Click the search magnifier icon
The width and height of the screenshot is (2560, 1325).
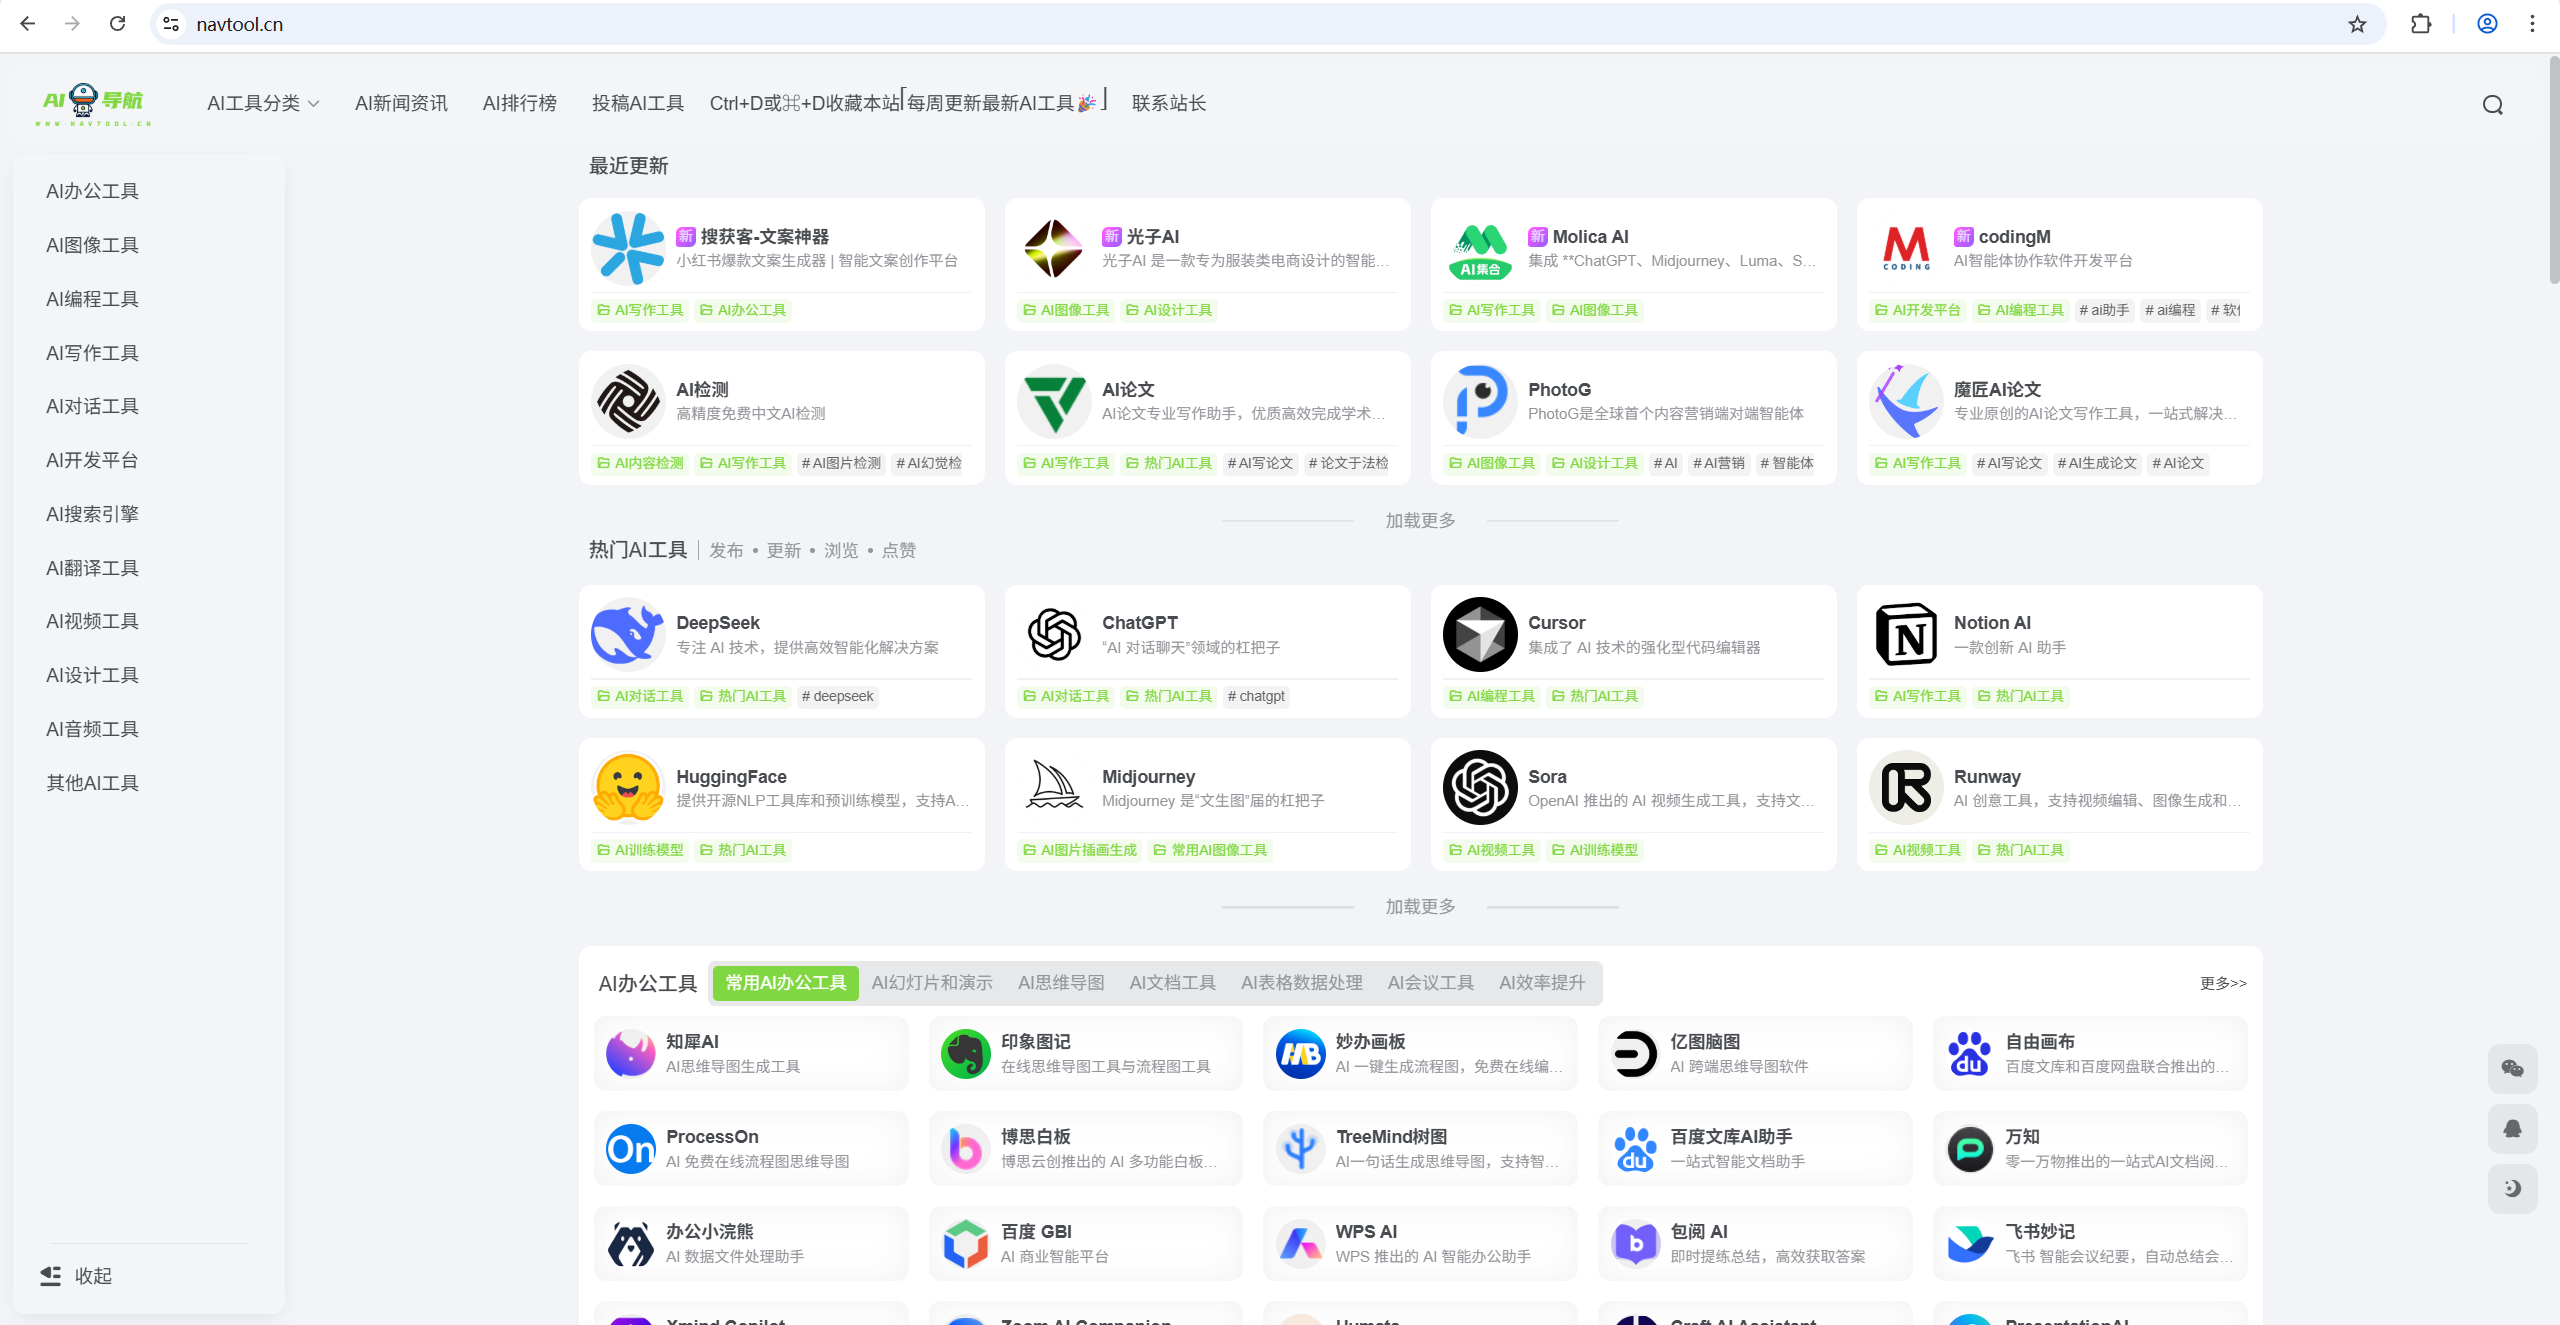tap(2492, 105)
